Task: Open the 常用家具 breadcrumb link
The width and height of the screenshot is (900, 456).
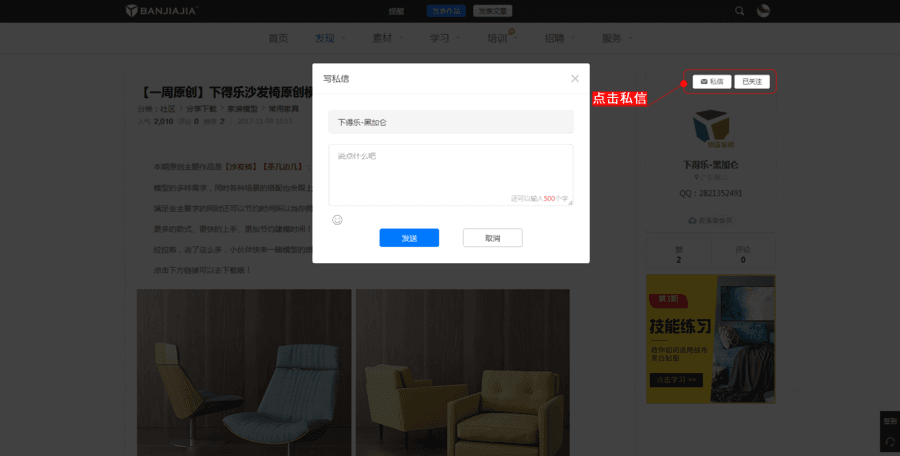Action: (284, 108)
